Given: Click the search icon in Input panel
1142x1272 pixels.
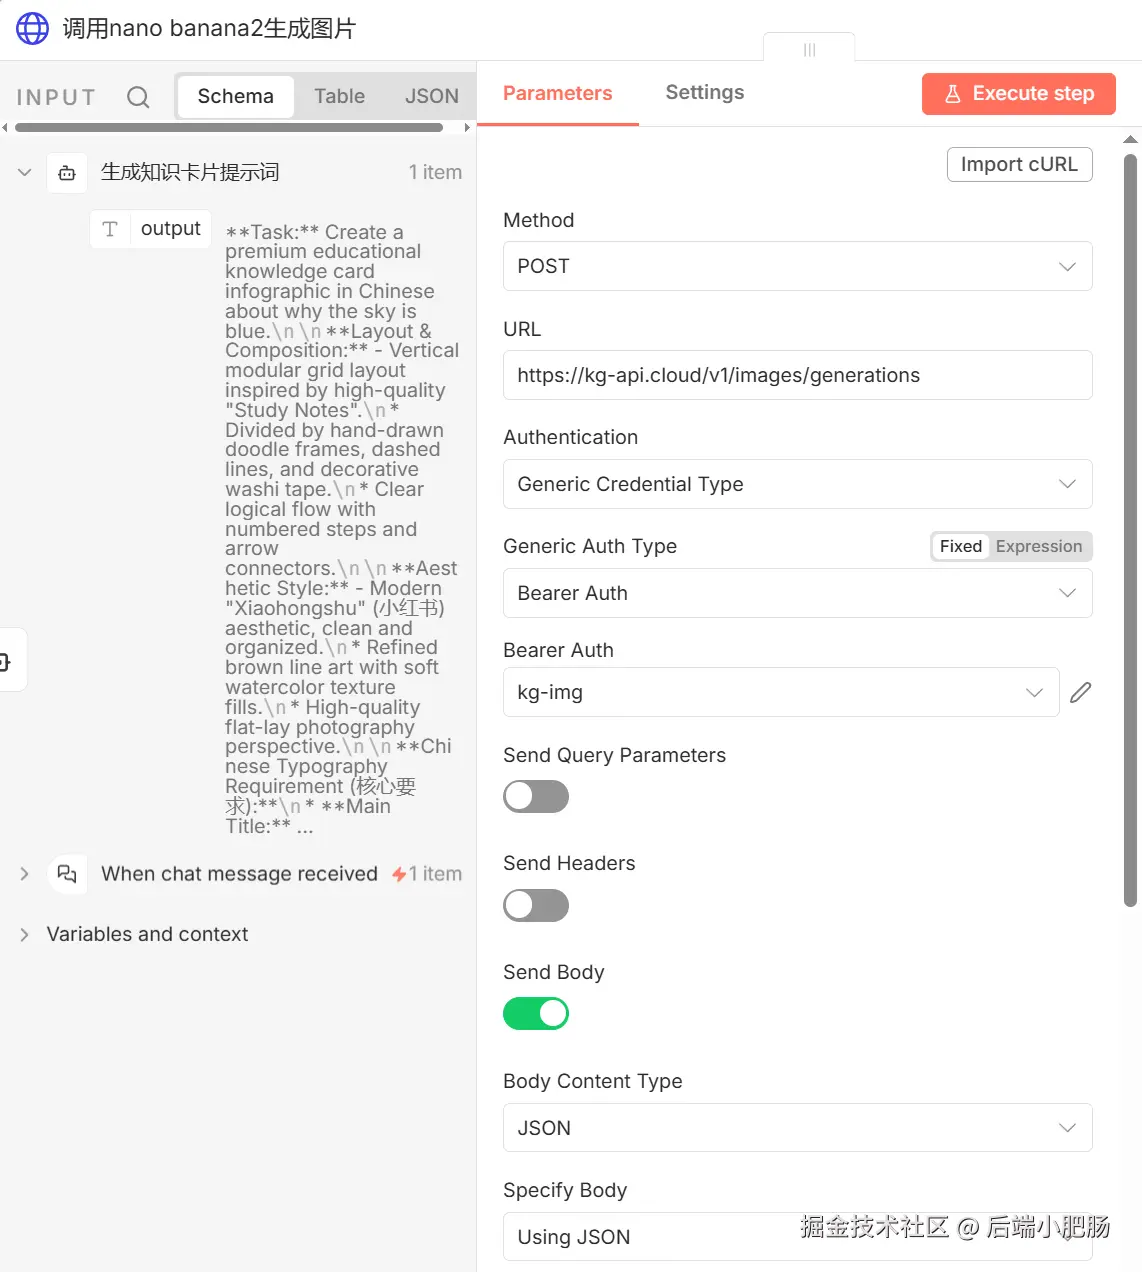Looking at the screenshot, I should pos(138,97).
